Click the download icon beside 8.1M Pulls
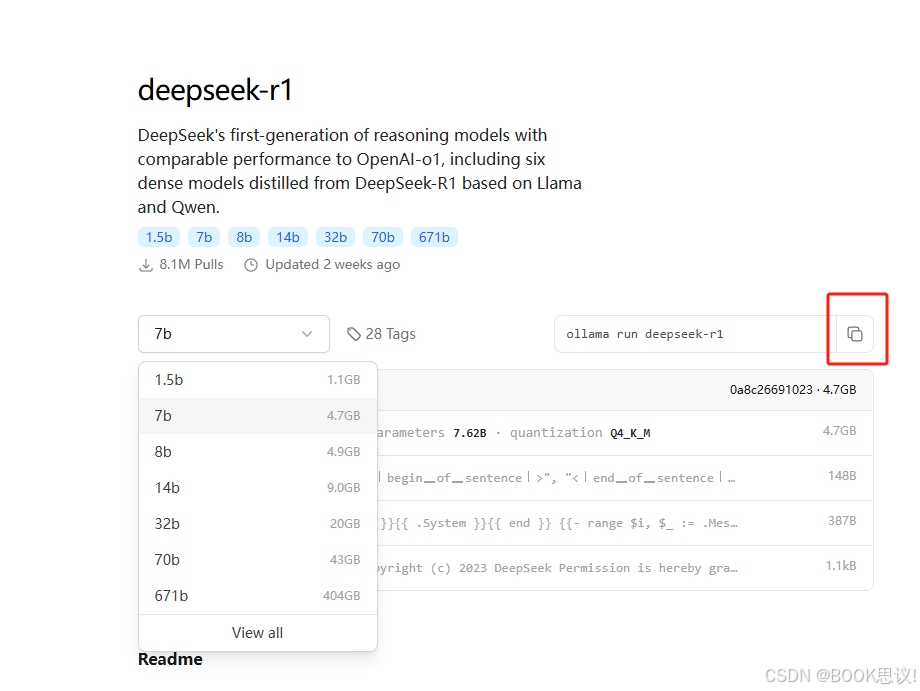 tap(146, 265)
